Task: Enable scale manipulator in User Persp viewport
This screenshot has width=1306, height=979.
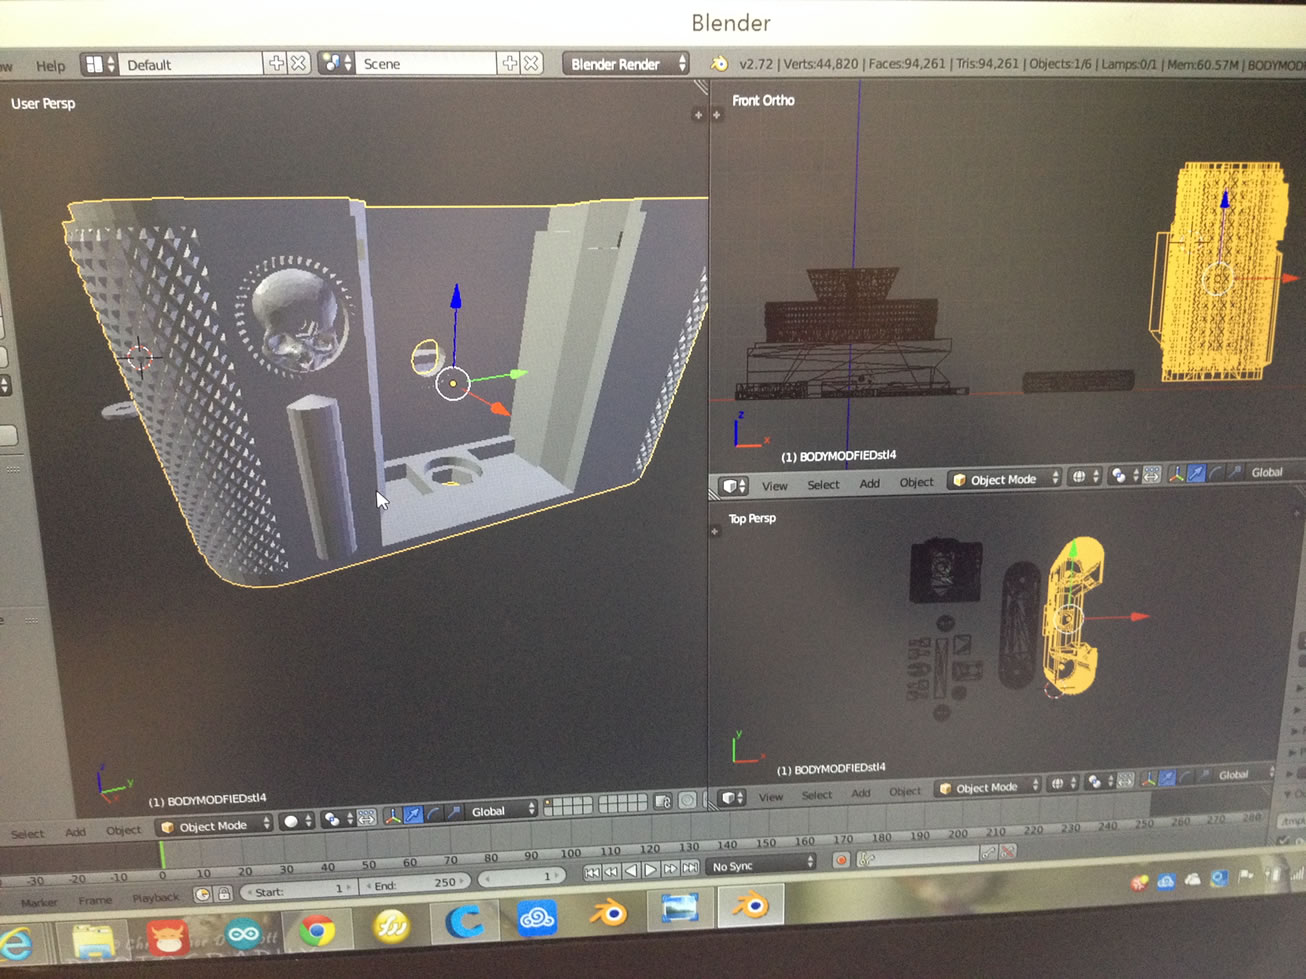Action: coord(453,813)
